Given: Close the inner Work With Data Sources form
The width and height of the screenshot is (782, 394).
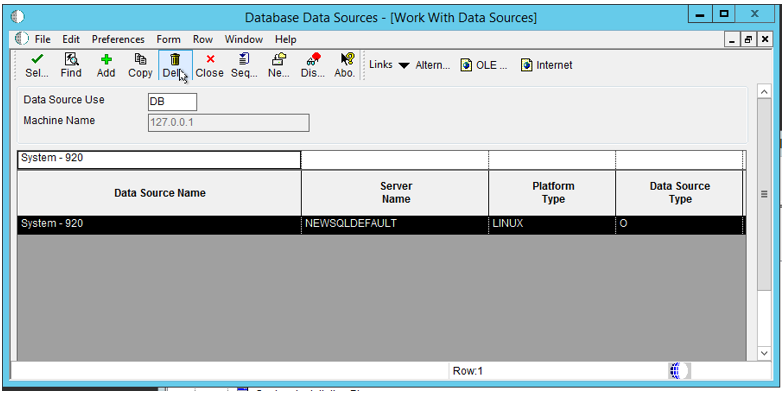Looking at the screenshot, I should click(x=765, y=39).
